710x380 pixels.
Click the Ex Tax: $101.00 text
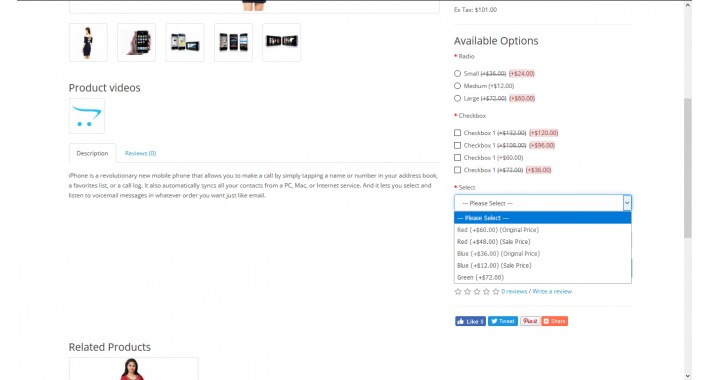(x=475, y=10)
